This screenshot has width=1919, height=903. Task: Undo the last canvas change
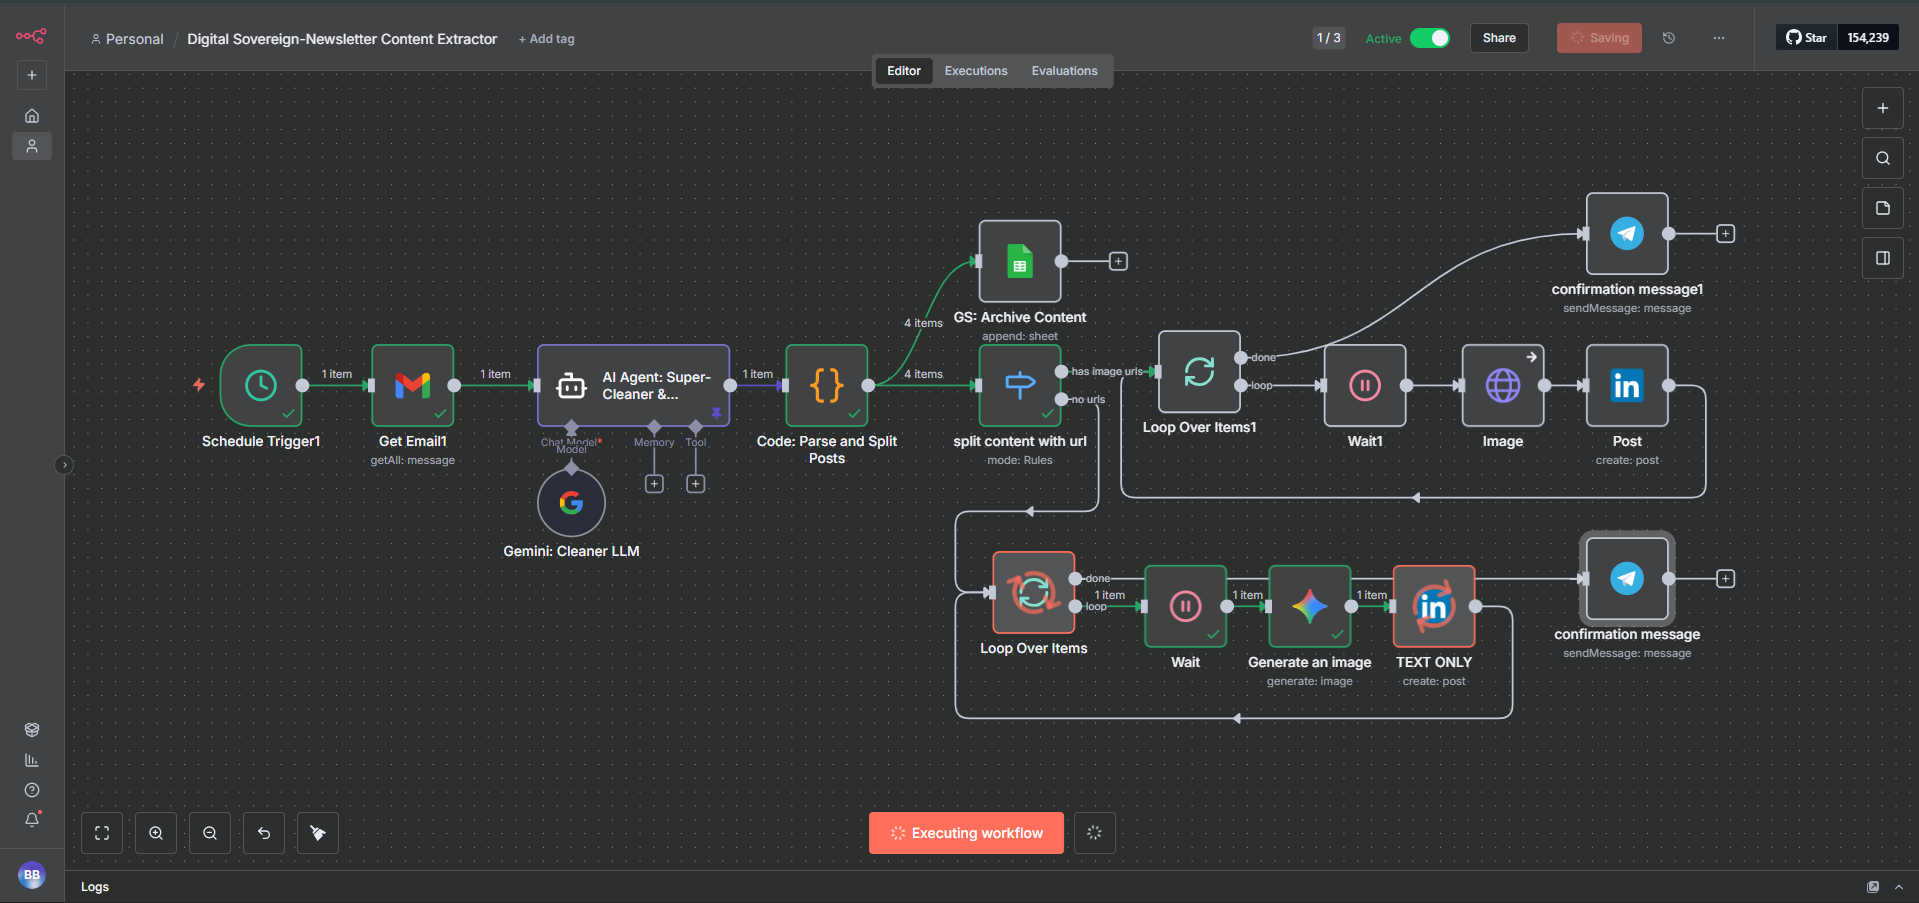[263, 832]
